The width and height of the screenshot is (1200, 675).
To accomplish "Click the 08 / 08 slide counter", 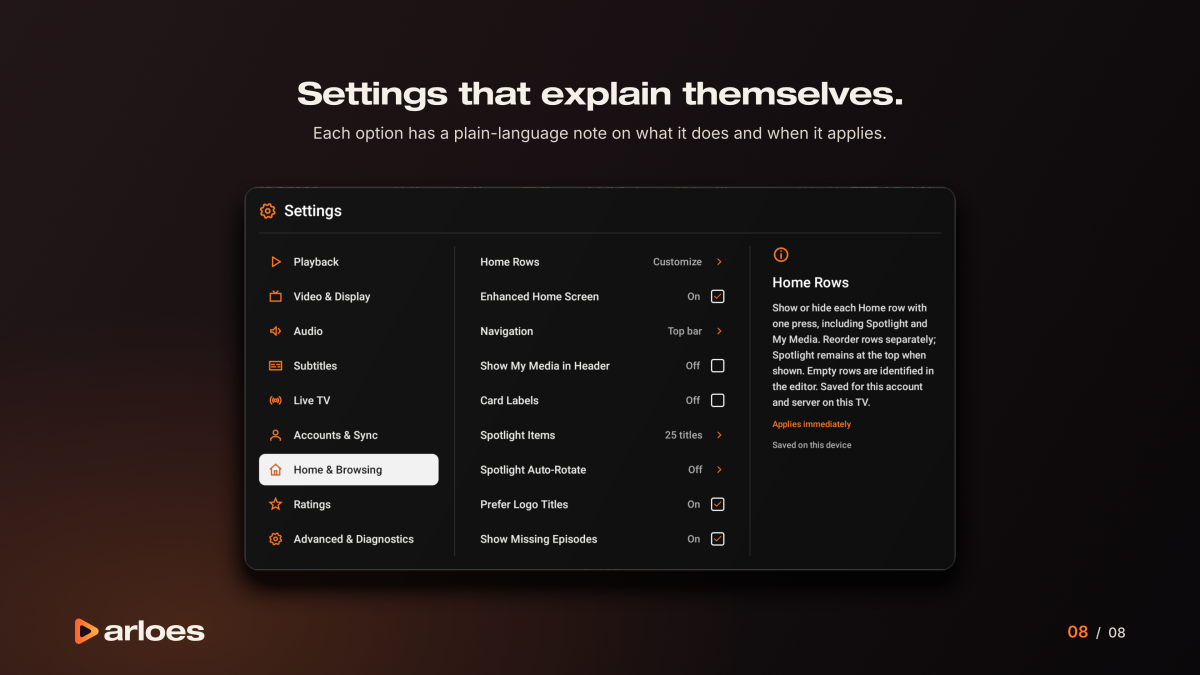I will pos(1096,632).
